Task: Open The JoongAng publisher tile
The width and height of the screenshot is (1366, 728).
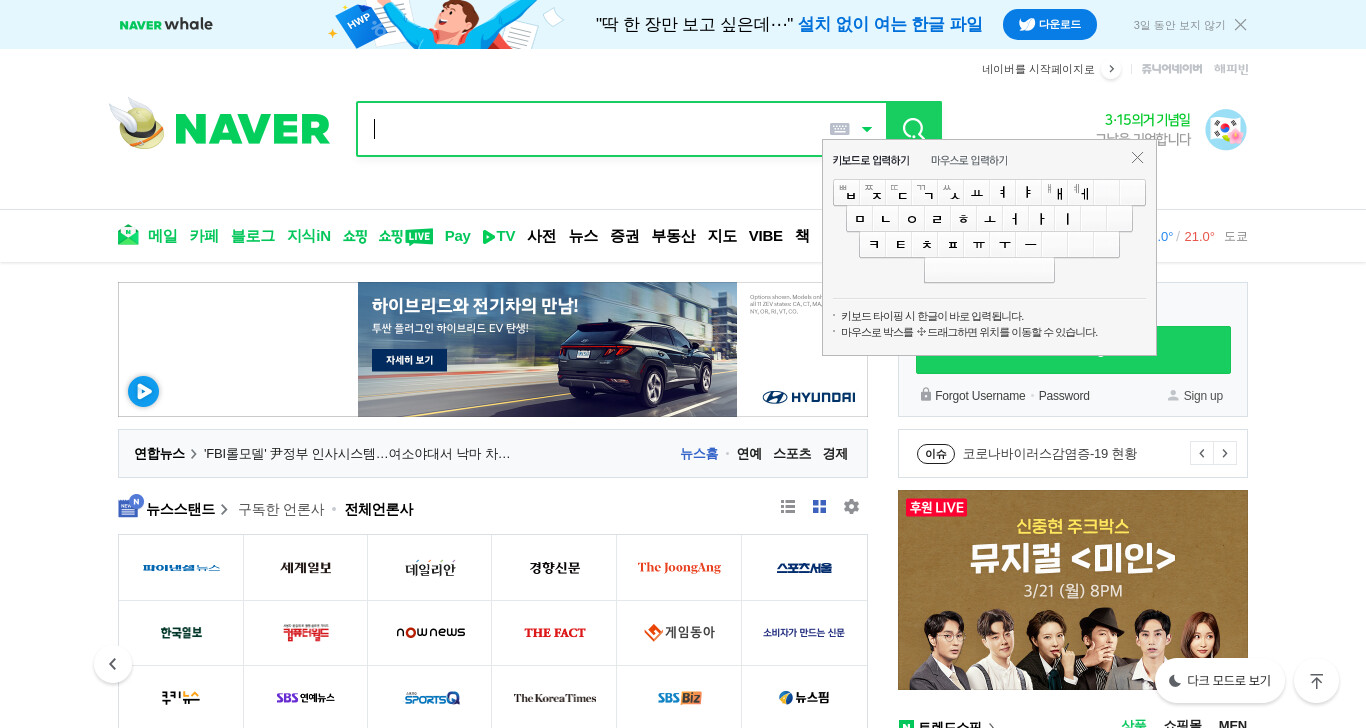Action: point(680,568)
